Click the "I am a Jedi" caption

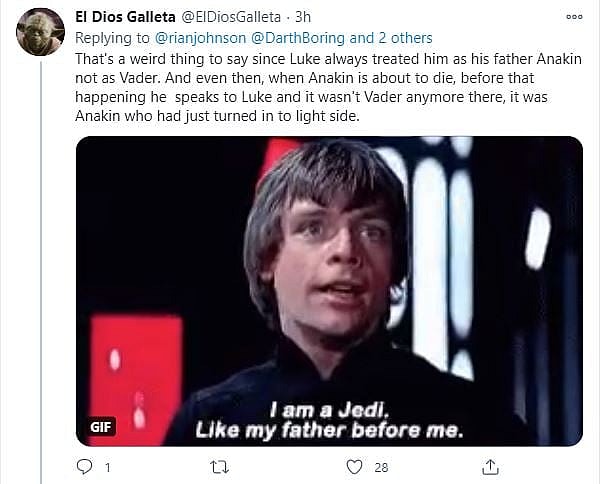click(329, 420)
